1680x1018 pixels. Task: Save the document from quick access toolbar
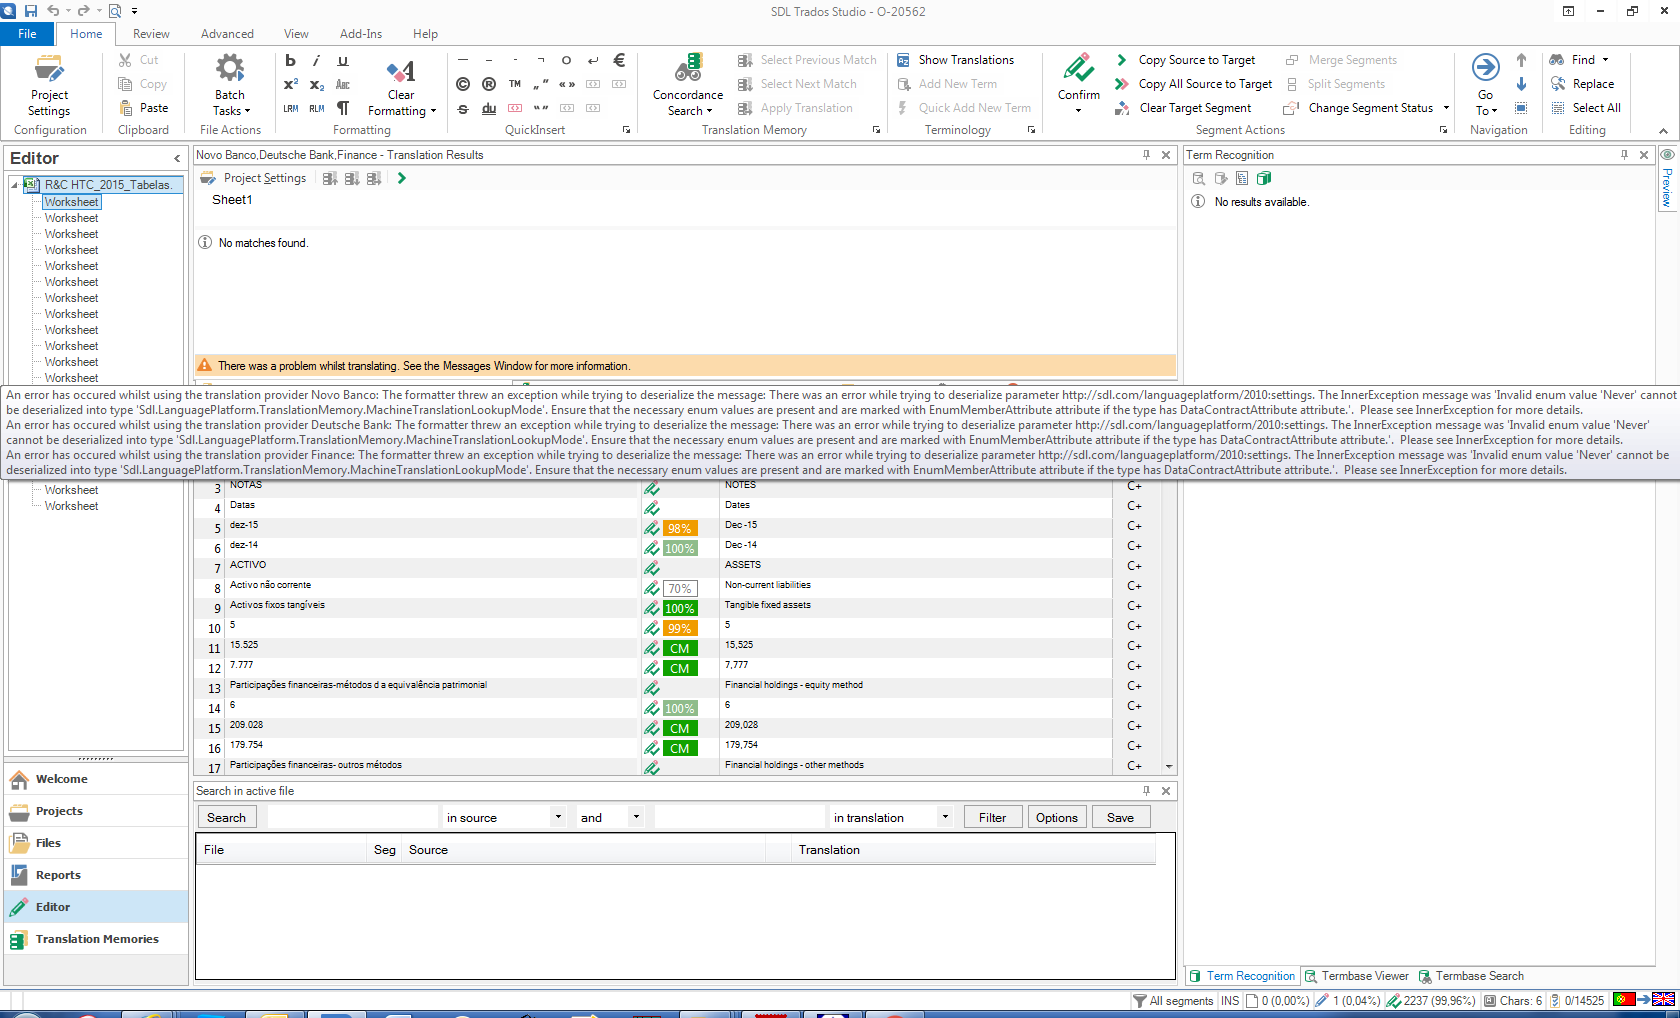(x=31, y=11)
